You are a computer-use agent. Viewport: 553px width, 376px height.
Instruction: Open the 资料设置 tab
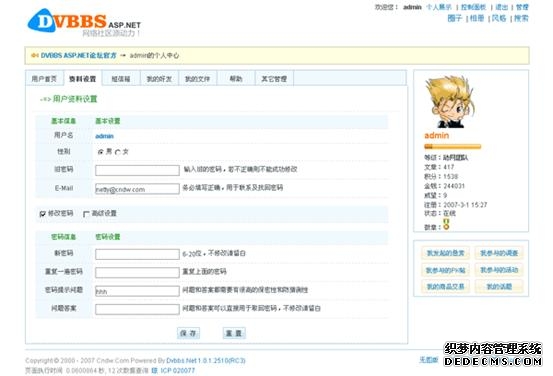(x=83, y=79)
